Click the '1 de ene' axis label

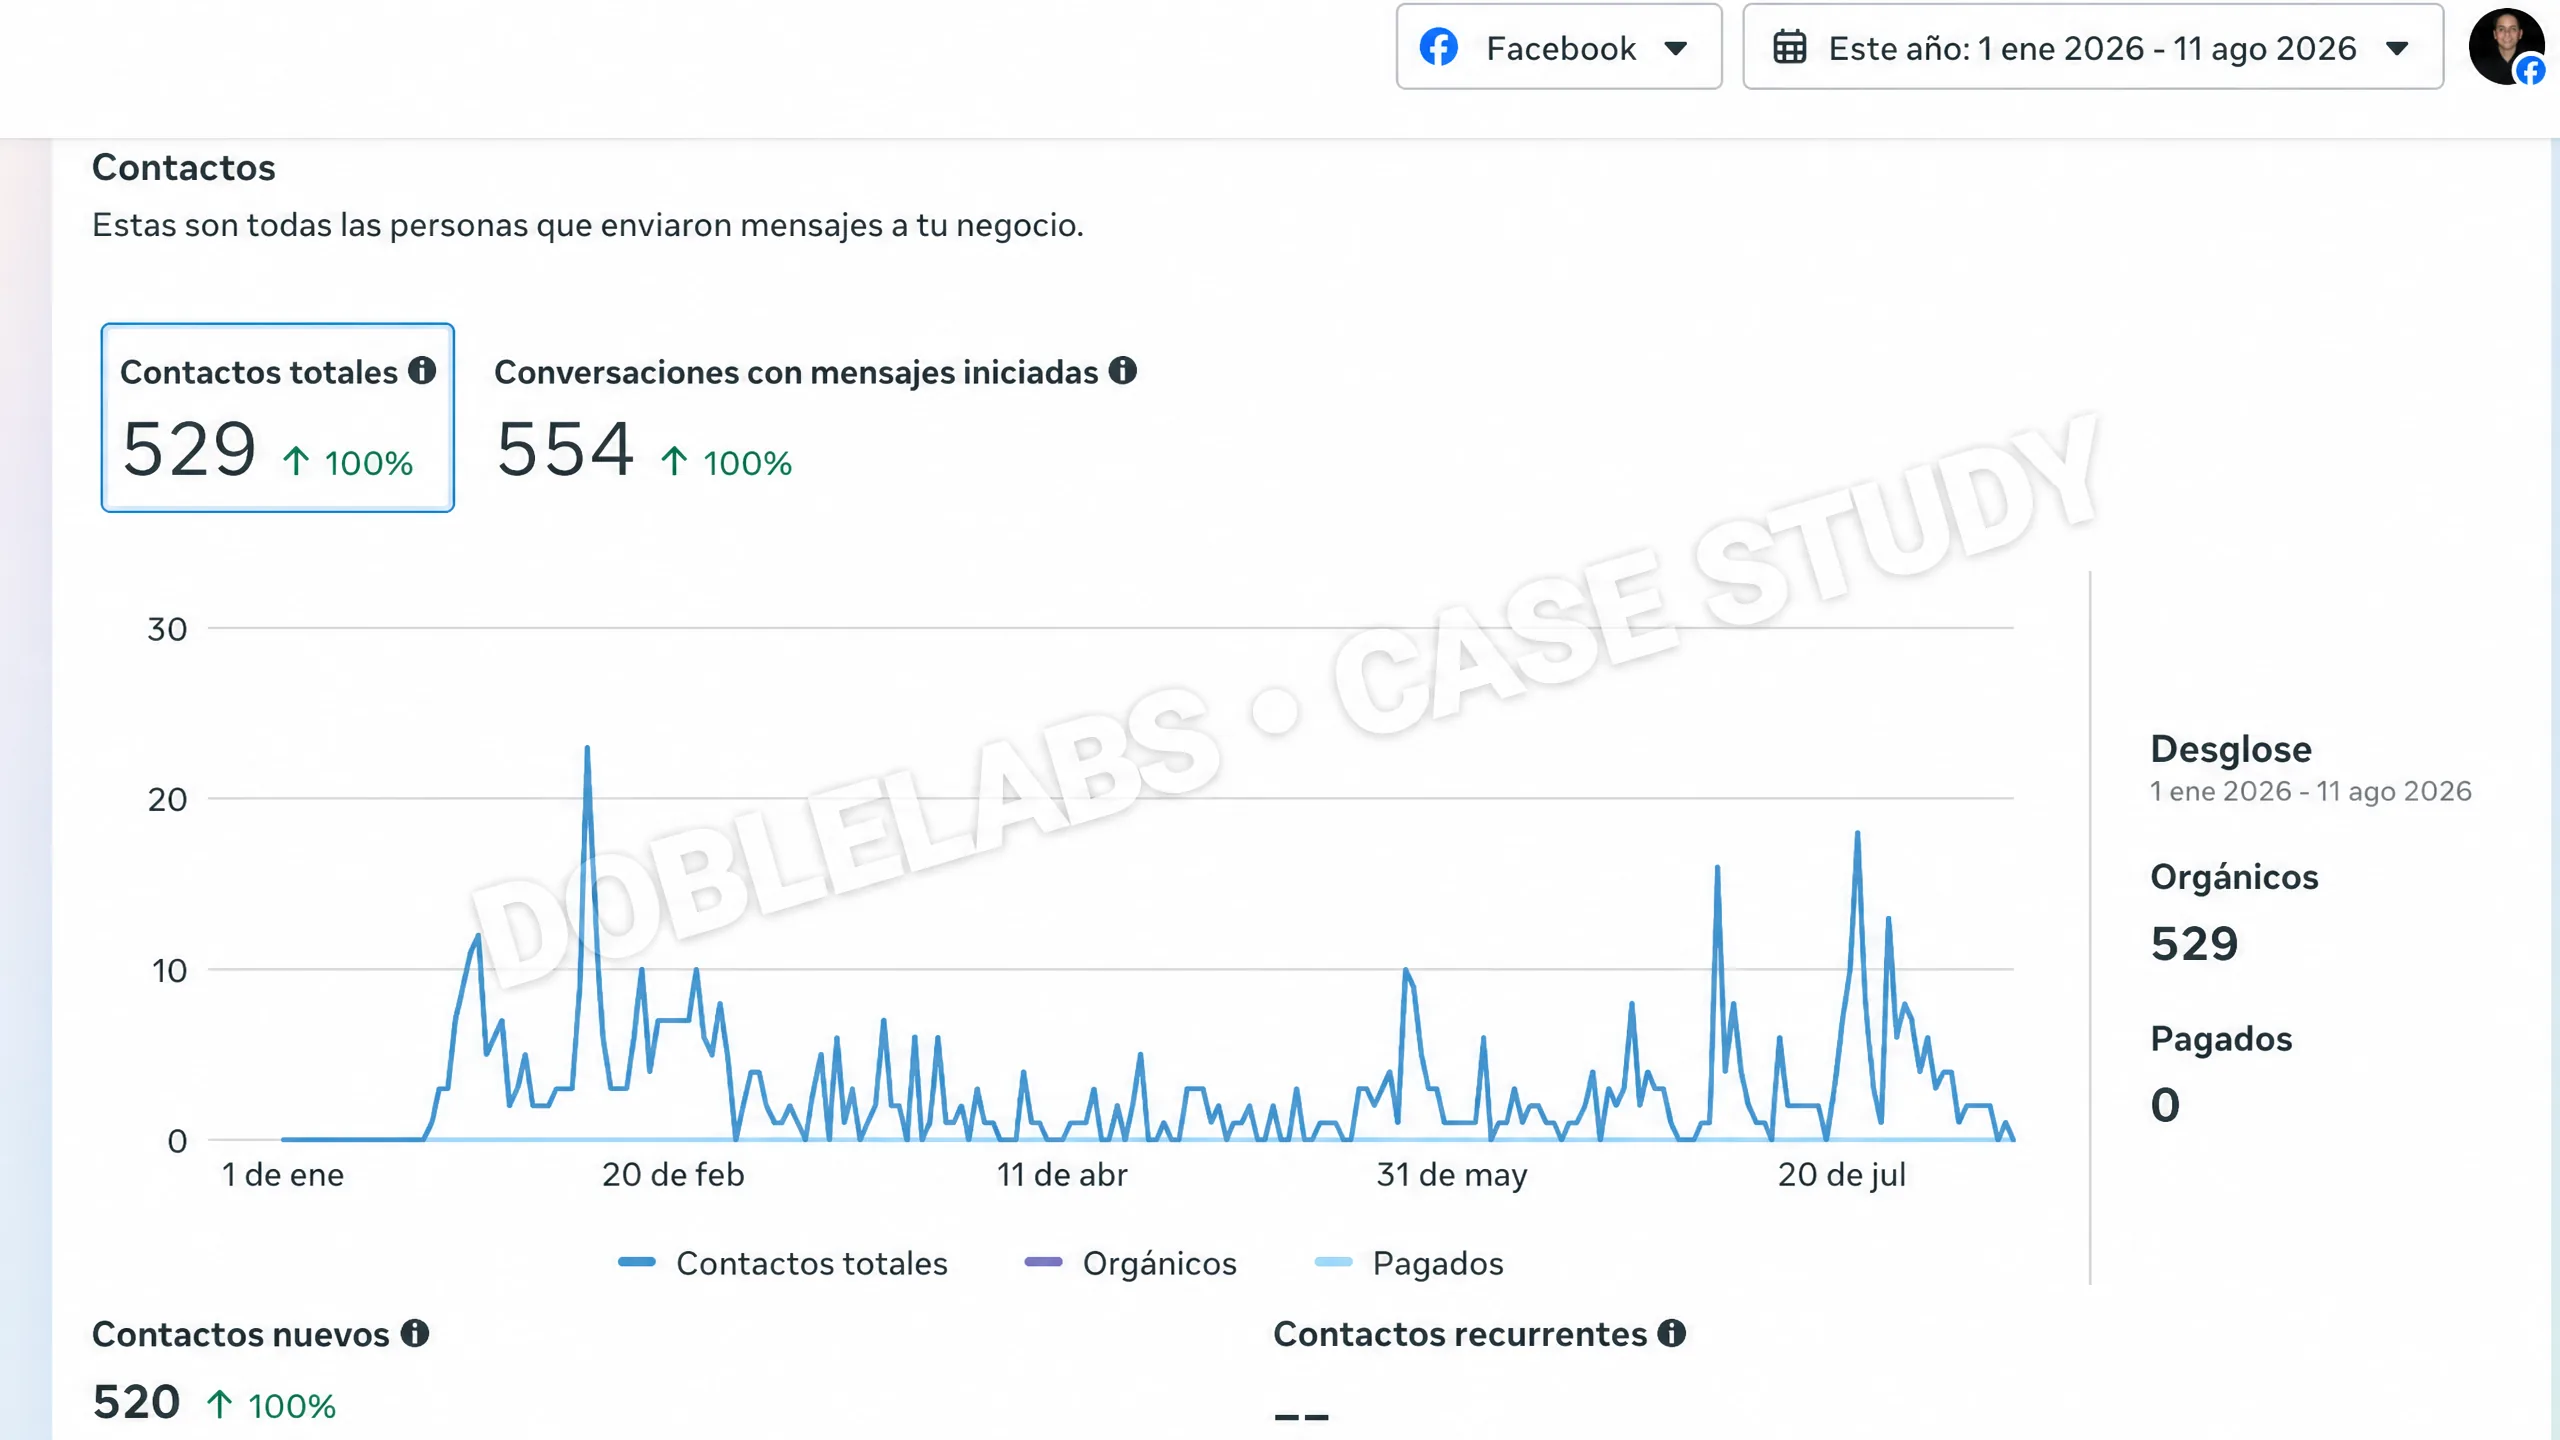tap(283, 1175)
